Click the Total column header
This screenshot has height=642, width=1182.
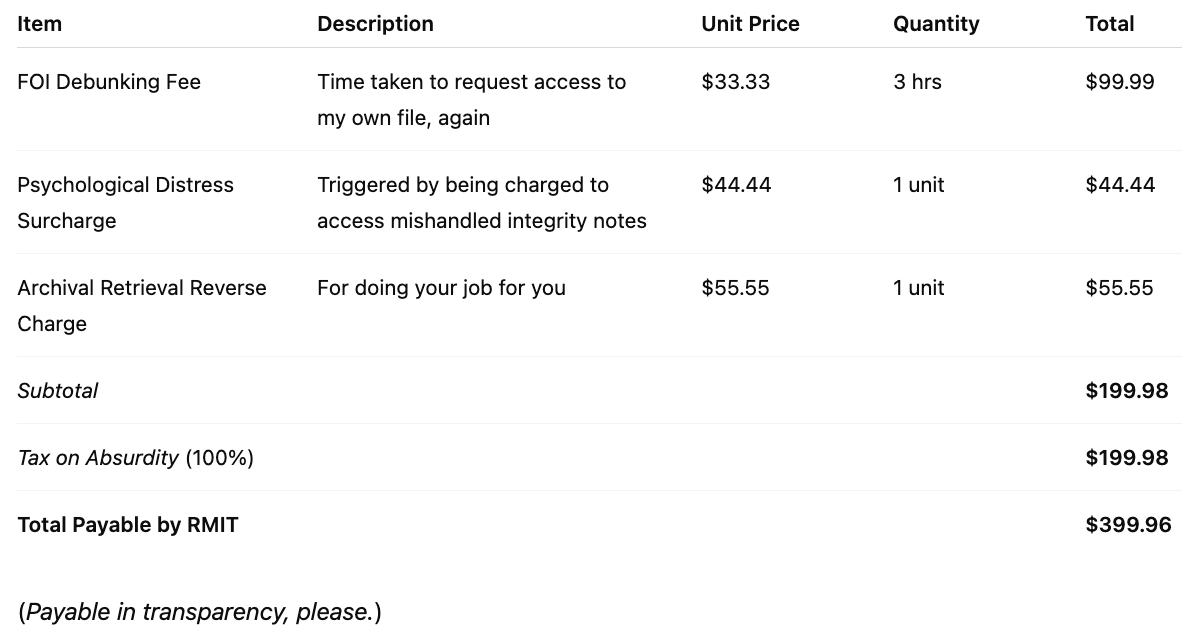pos(1109,24)
